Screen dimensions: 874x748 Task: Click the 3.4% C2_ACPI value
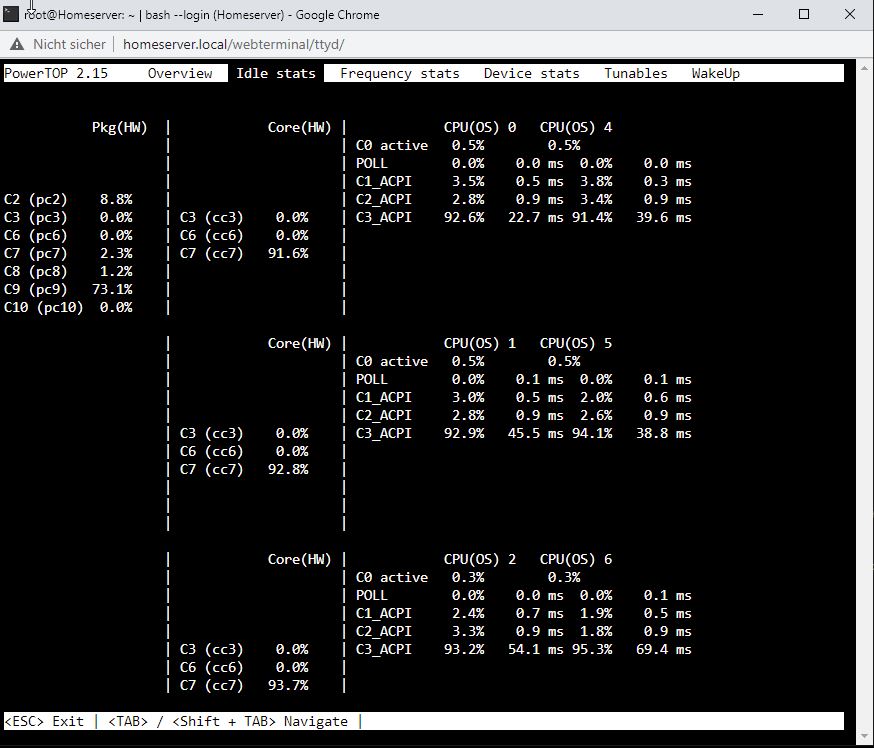coord(596,200)
